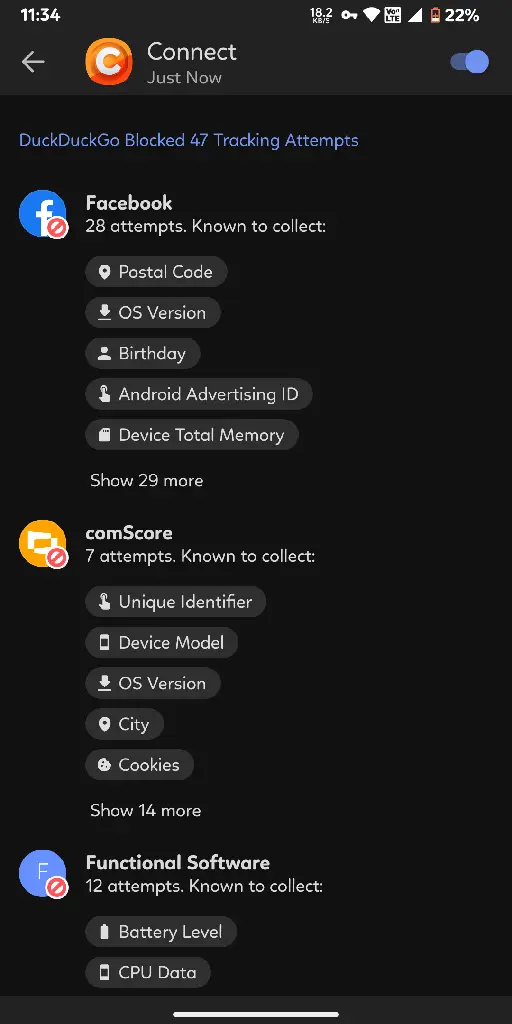Tap the comScore tracker logo
Screen dimensions: 512x1024
pyautogui.click(x=43, y=543)
